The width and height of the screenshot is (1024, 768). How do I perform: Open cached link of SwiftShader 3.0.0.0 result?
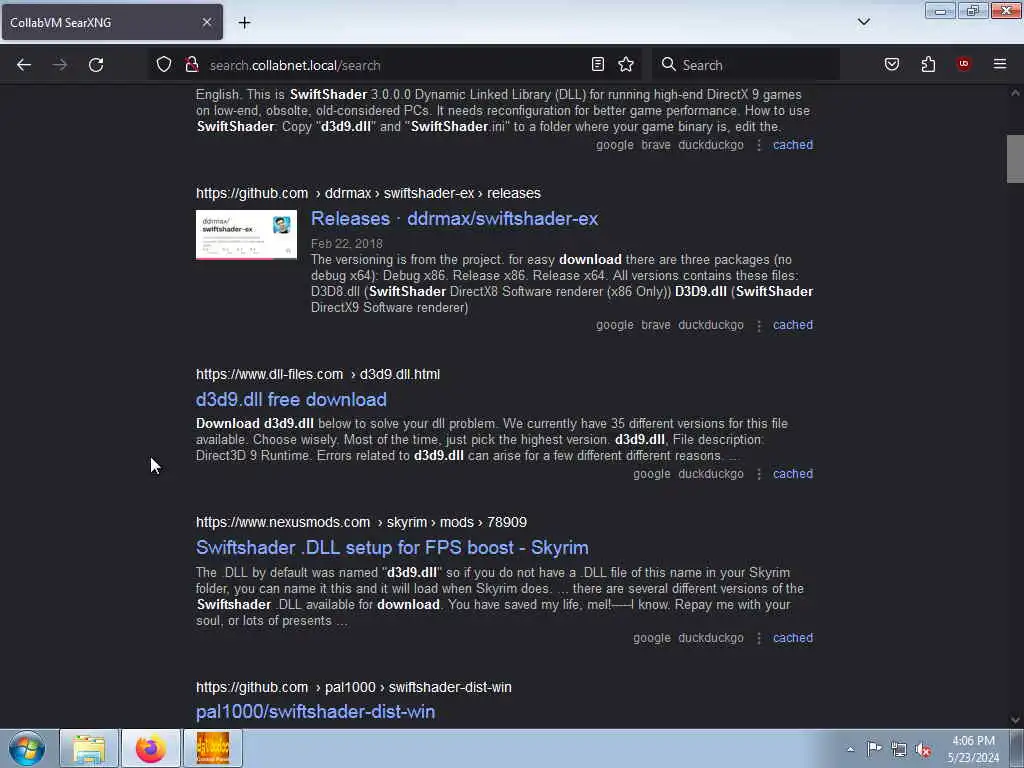pos(793,145)
